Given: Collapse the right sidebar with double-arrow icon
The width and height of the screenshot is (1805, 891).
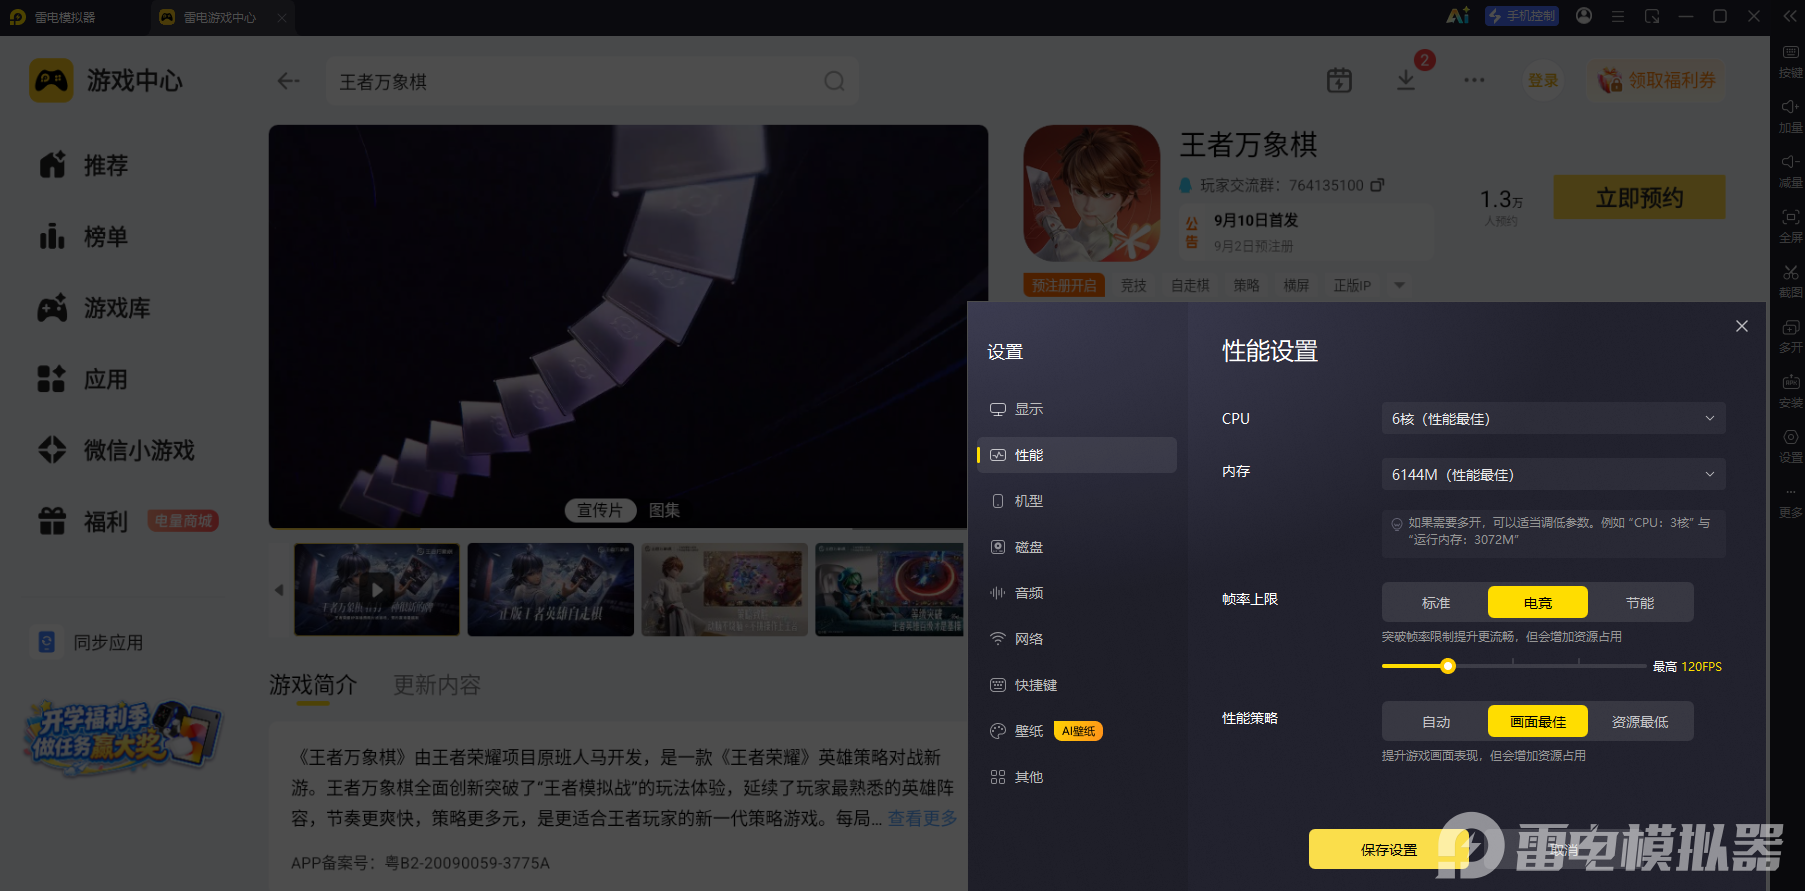Looking at the screenshot, I should click(1790, 16).
